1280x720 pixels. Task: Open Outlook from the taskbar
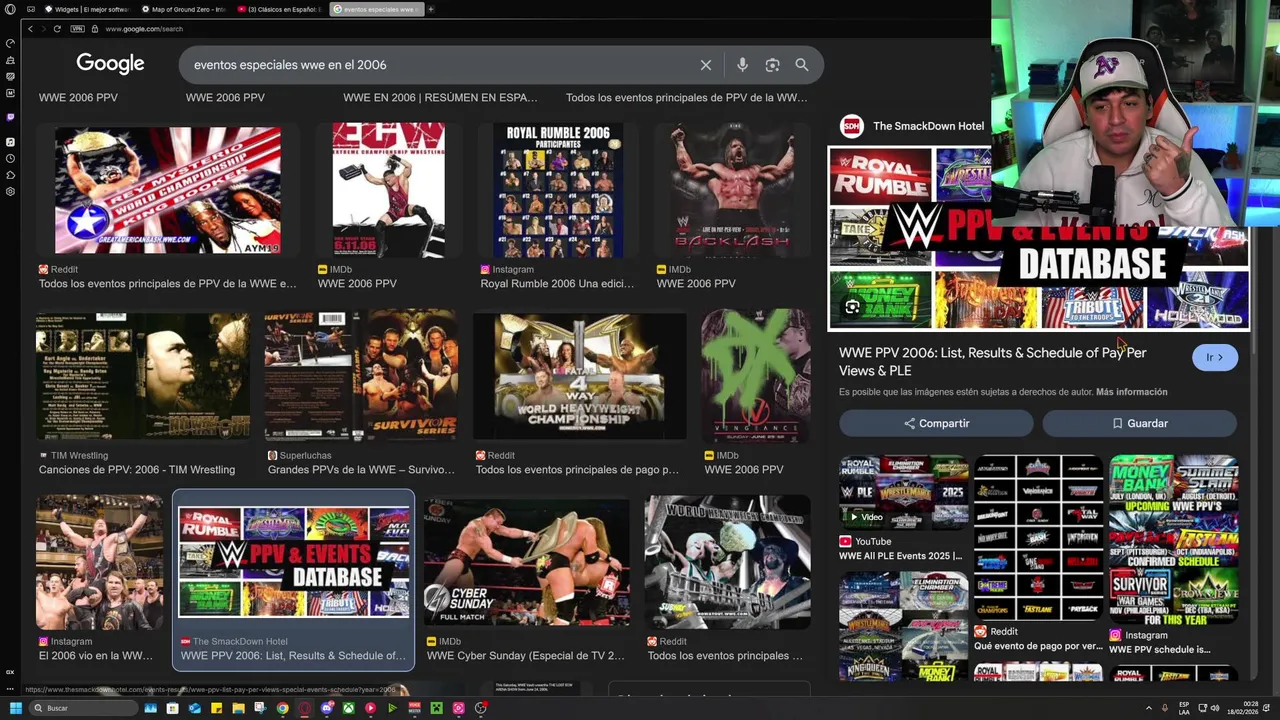click(194, 708)
